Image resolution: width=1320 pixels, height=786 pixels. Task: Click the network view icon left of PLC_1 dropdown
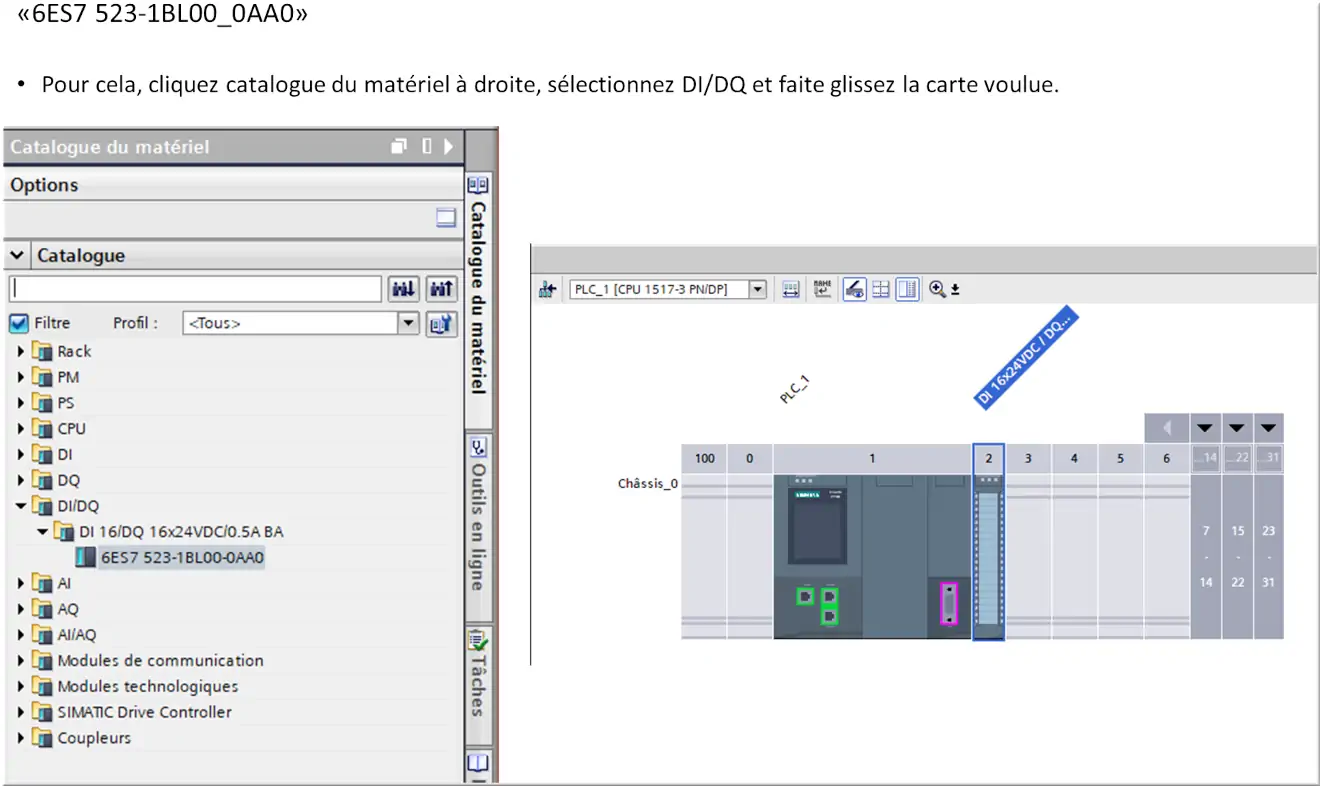coord(547,289)
